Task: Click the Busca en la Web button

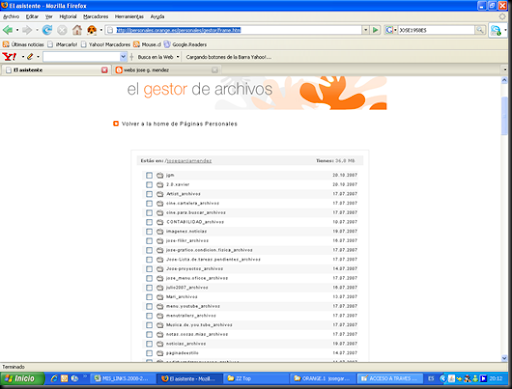Action: 155,57
